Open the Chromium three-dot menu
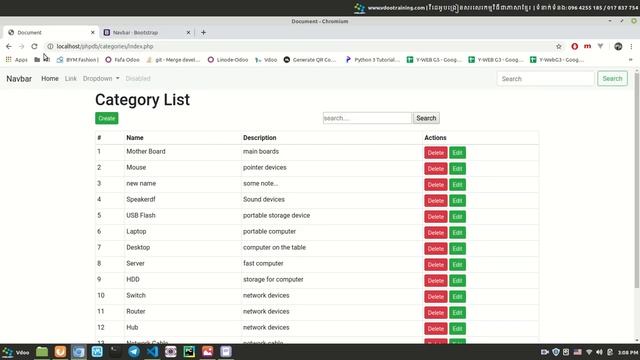Screen dimensions: 640x360 click(x=631, y=47)
